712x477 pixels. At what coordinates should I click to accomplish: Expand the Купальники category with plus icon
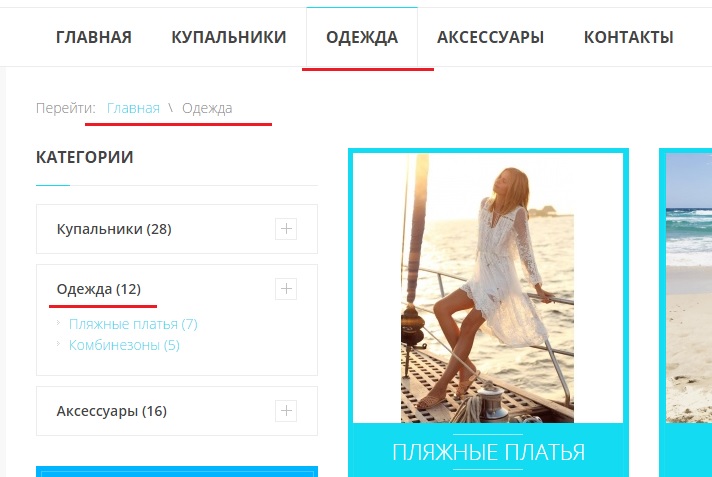[286, 229]
